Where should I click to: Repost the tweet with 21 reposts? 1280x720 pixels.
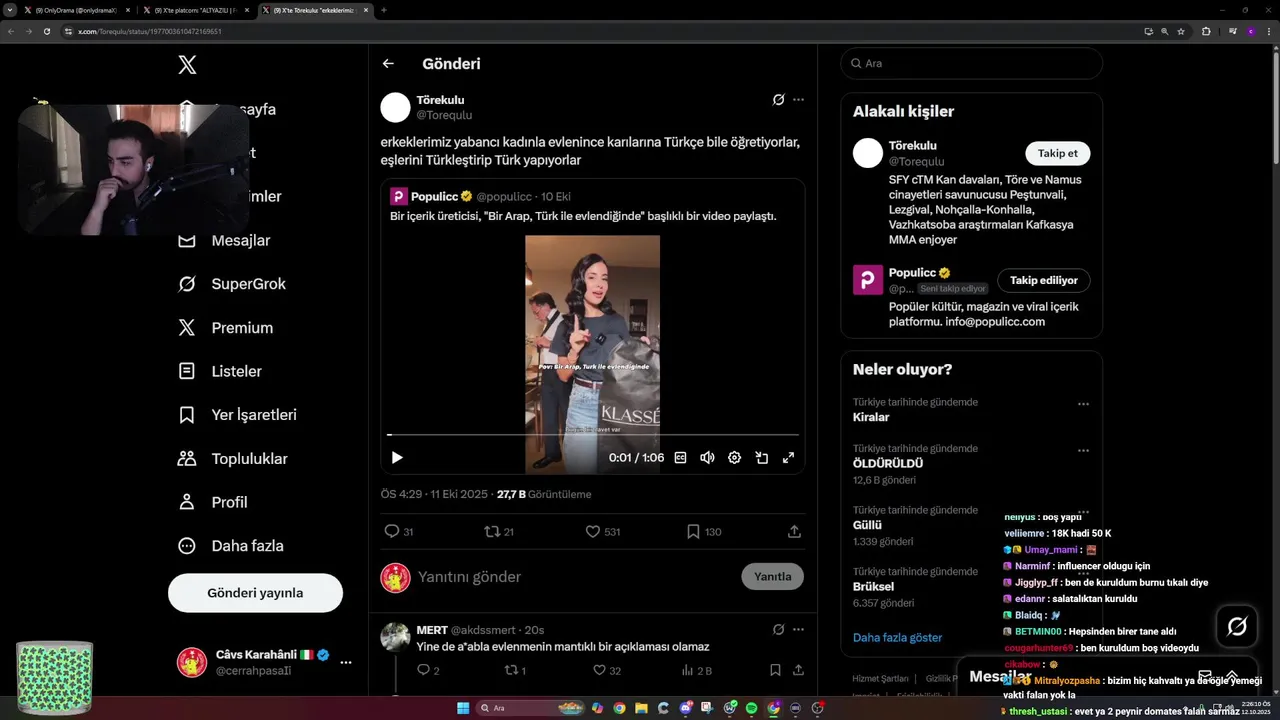pyautogui.click(x=492, y=531)
